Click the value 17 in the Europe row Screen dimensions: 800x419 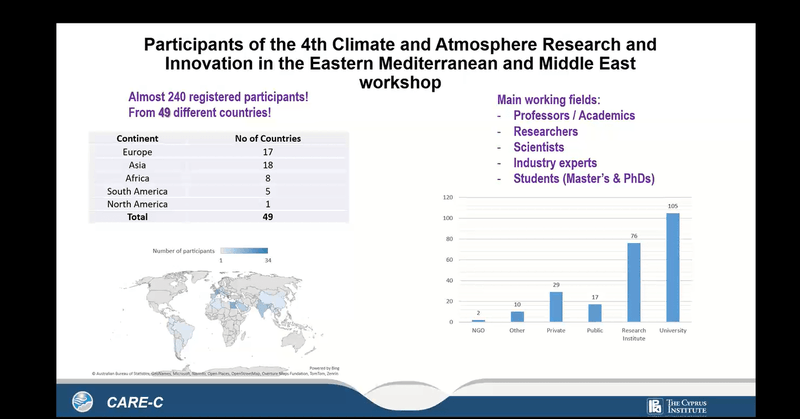(268, 152)
